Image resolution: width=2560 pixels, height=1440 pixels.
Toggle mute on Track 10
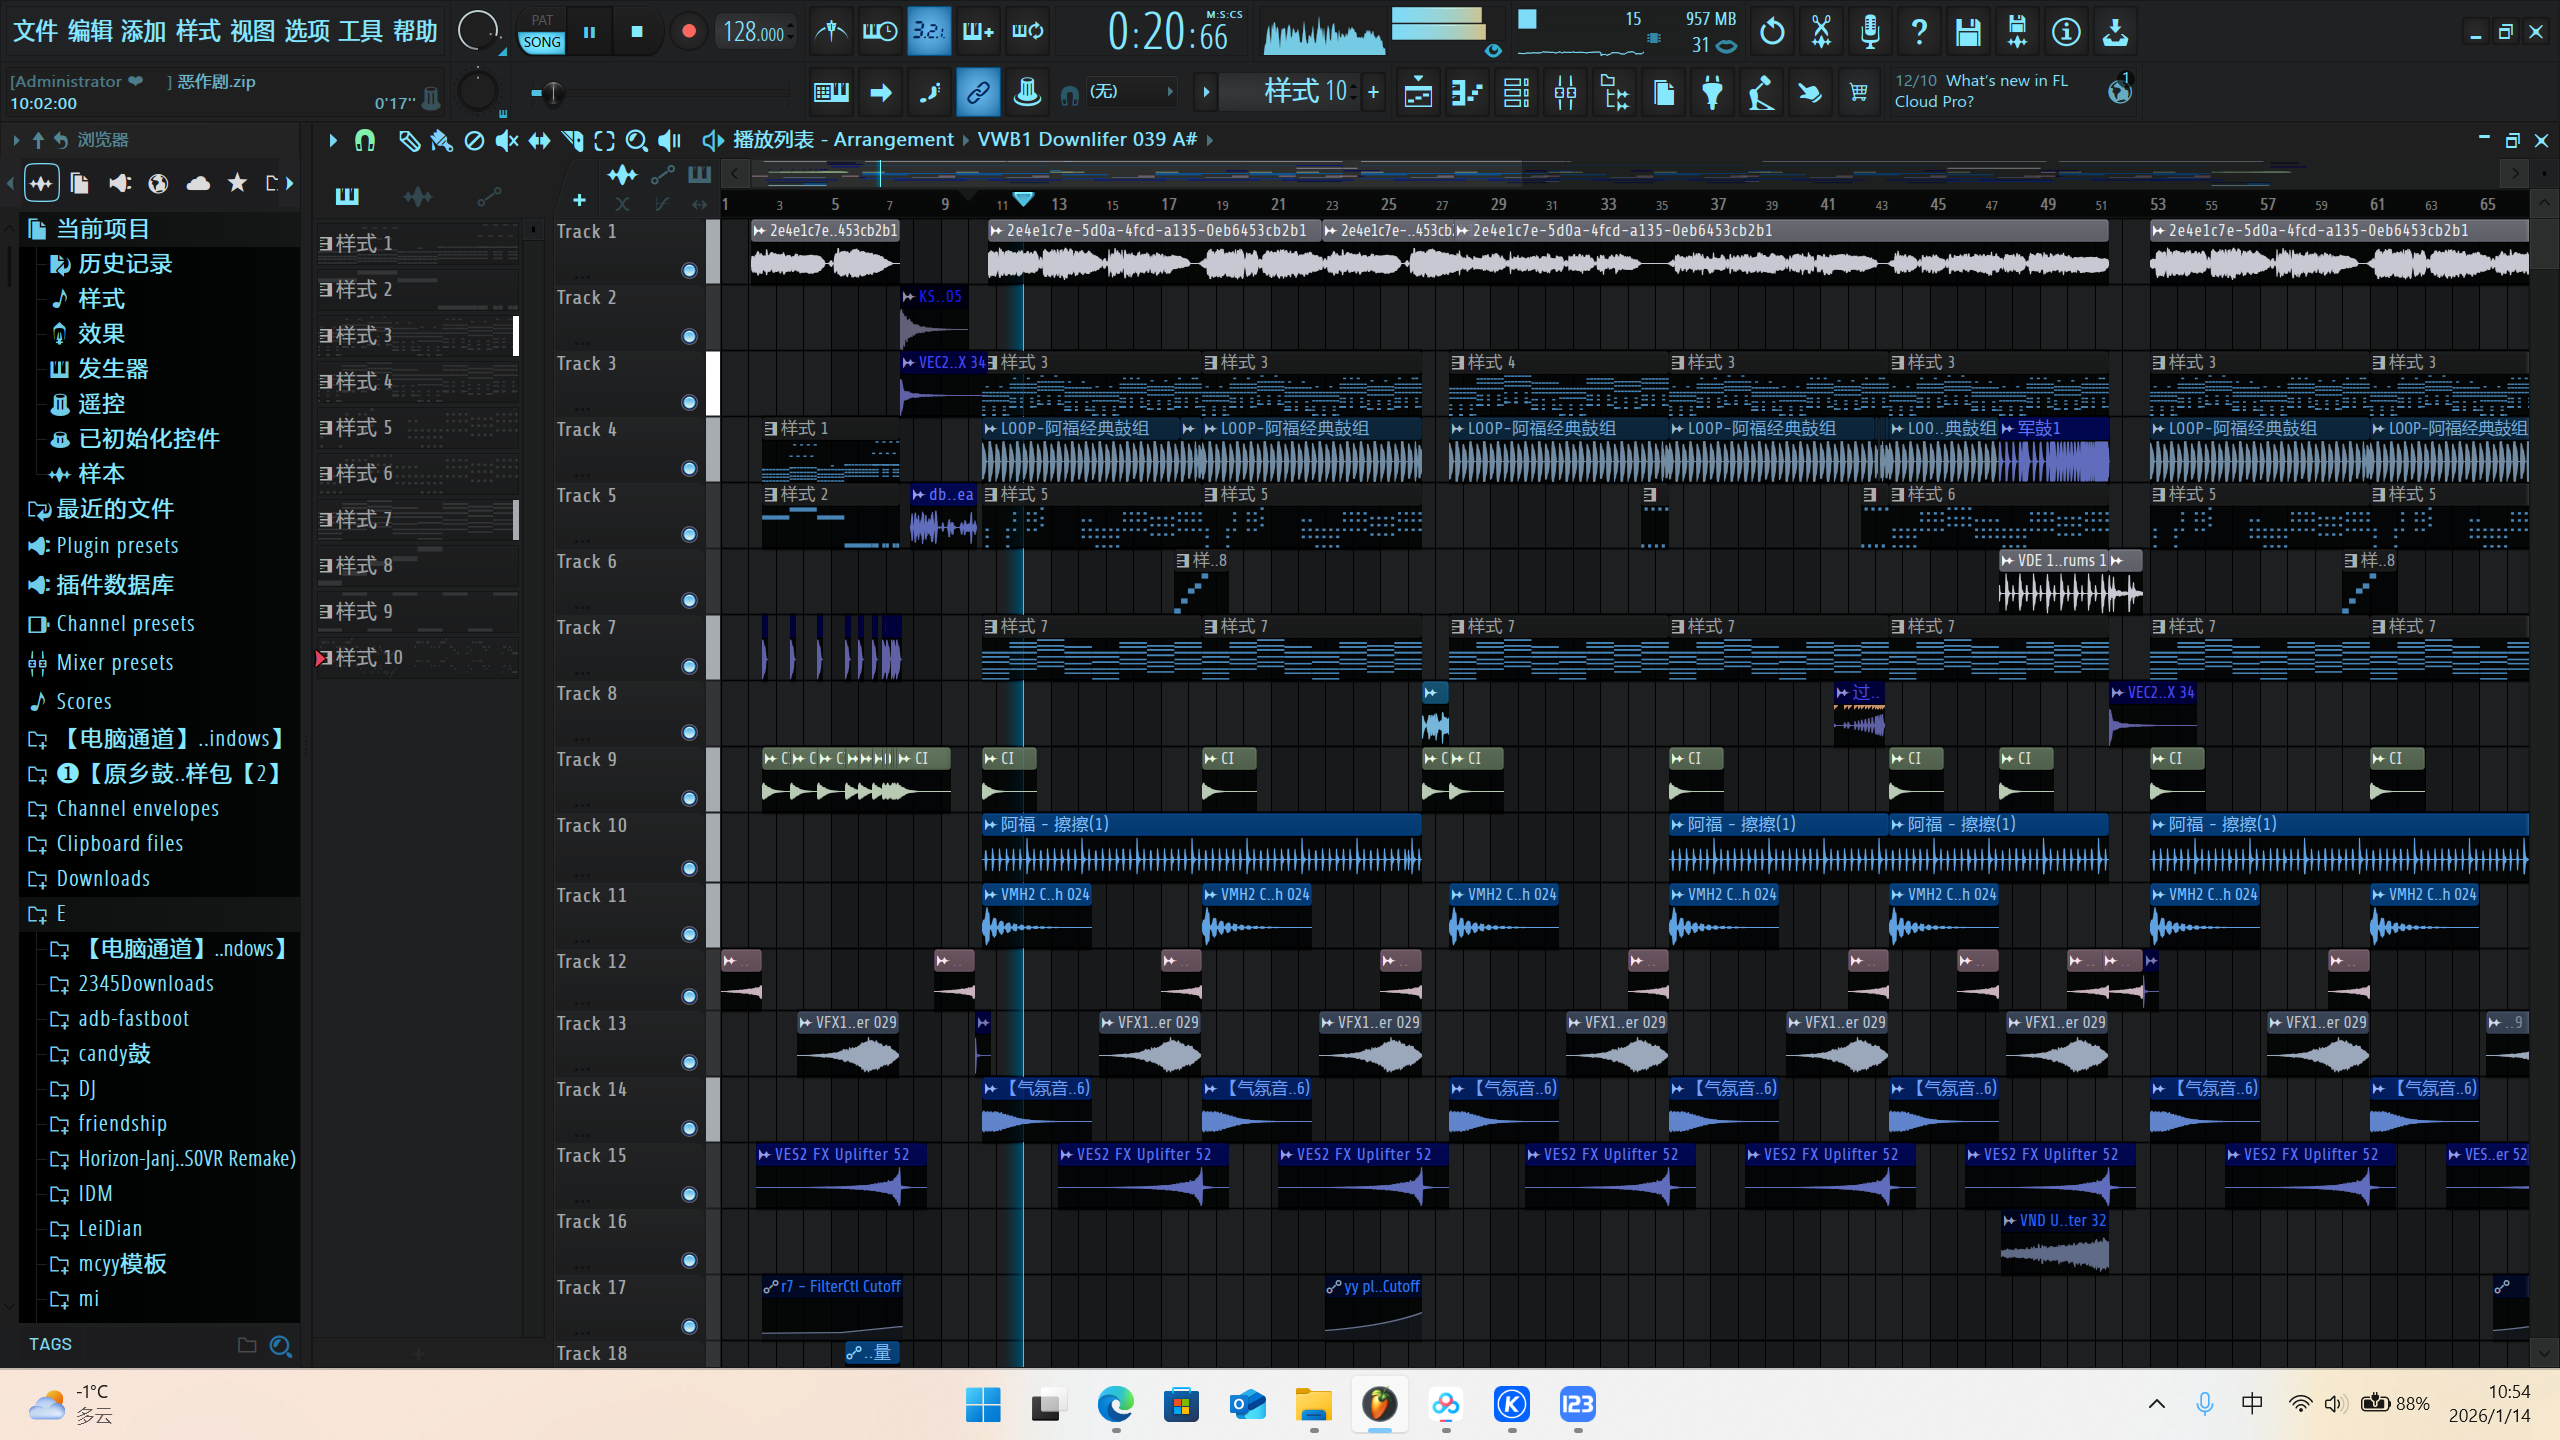[689, 868]
